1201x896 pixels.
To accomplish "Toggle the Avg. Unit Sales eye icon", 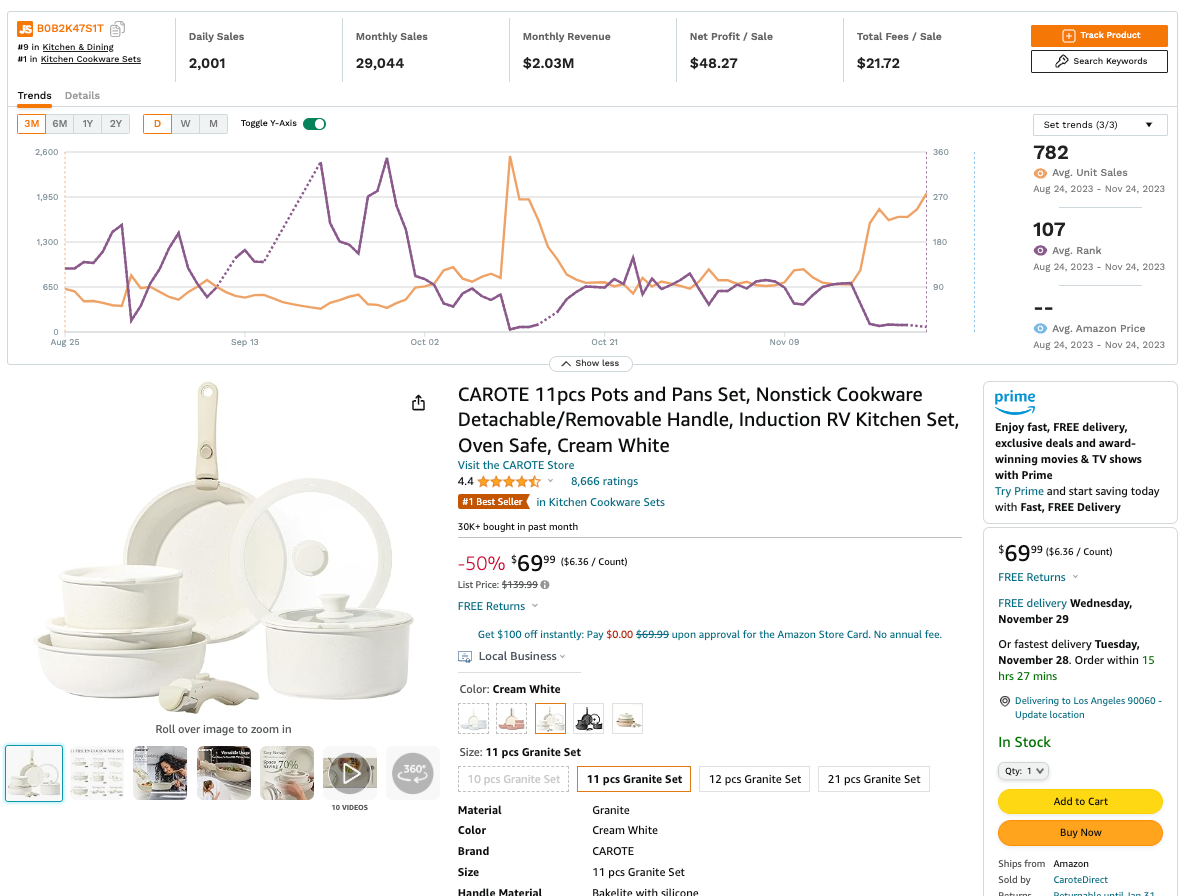I will tap(1040, 173).
